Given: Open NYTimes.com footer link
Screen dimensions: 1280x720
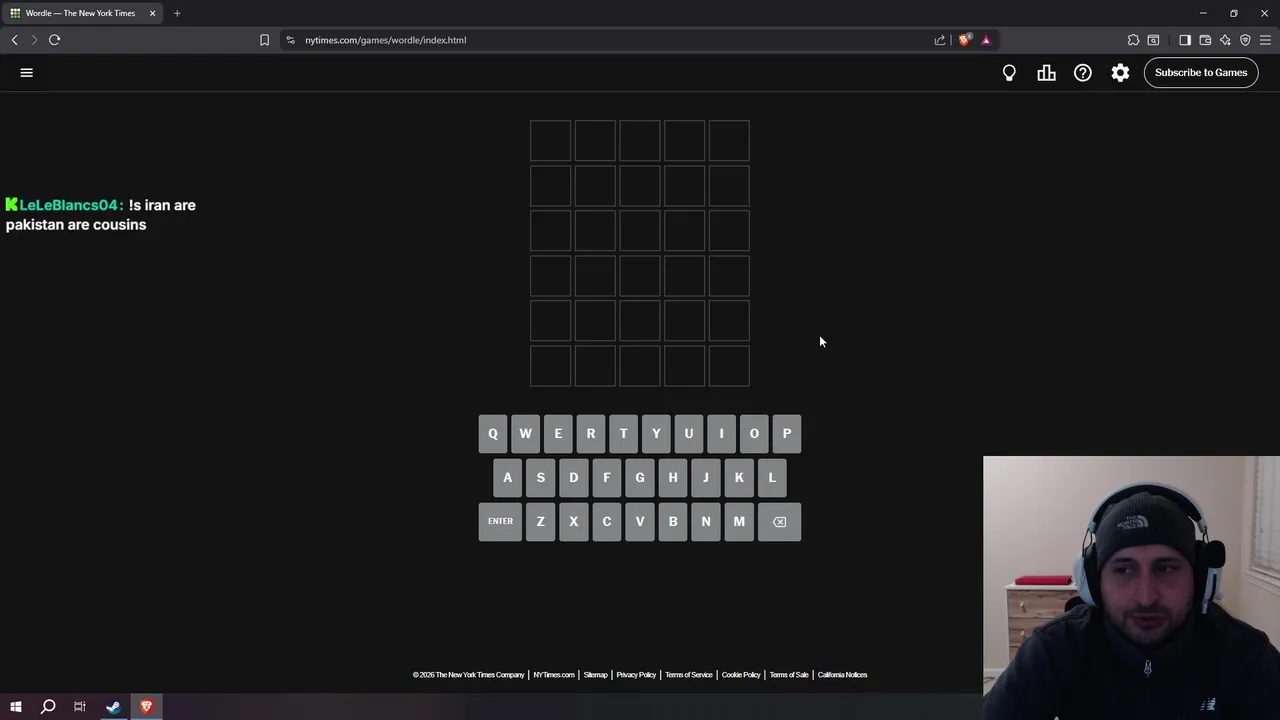Looking at the screenshot, I should click(x=554, y=675).
